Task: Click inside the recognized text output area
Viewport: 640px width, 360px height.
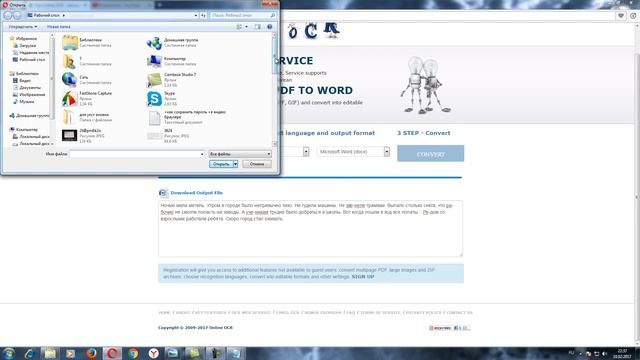Action: coord(311,229)
